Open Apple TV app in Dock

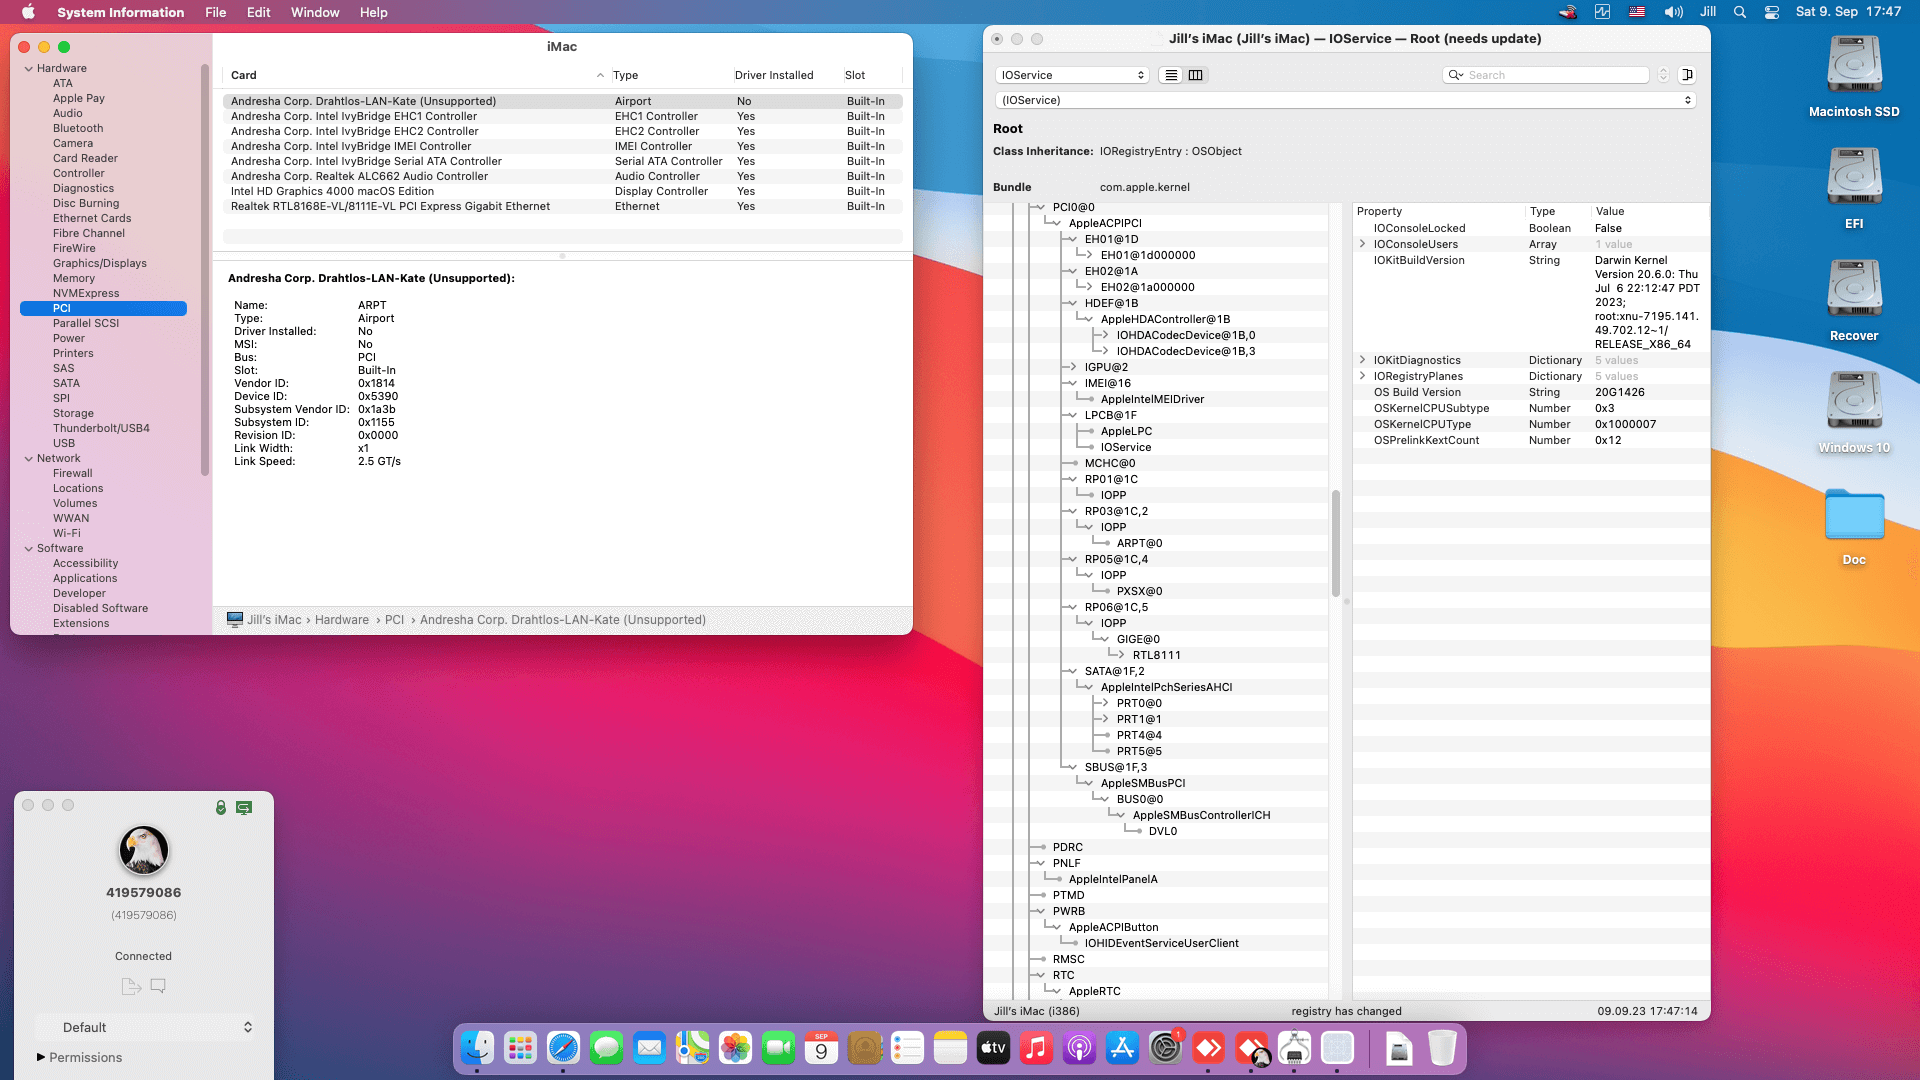(993, 1048)
